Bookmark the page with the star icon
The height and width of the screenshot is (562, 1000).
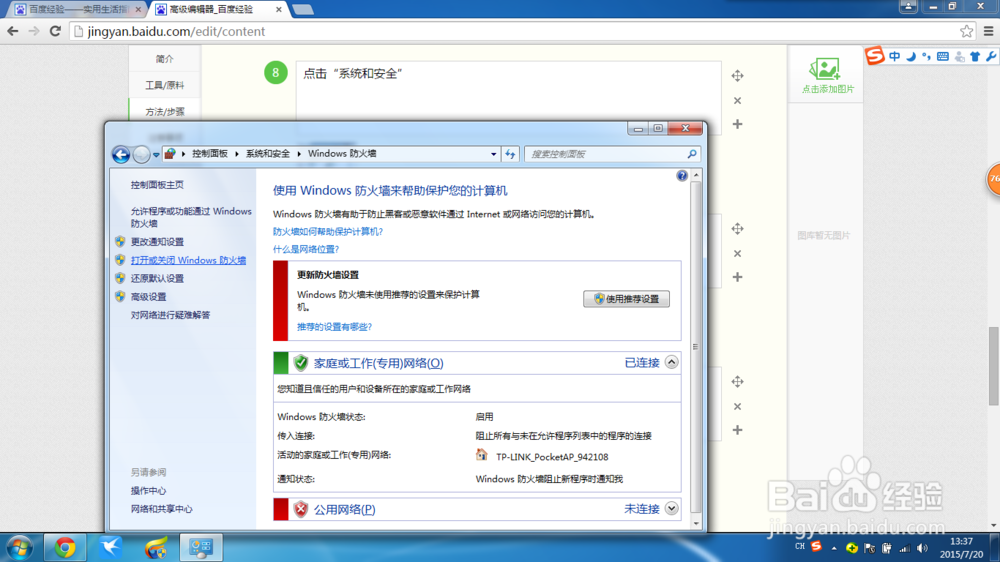(x=966, y=31)
